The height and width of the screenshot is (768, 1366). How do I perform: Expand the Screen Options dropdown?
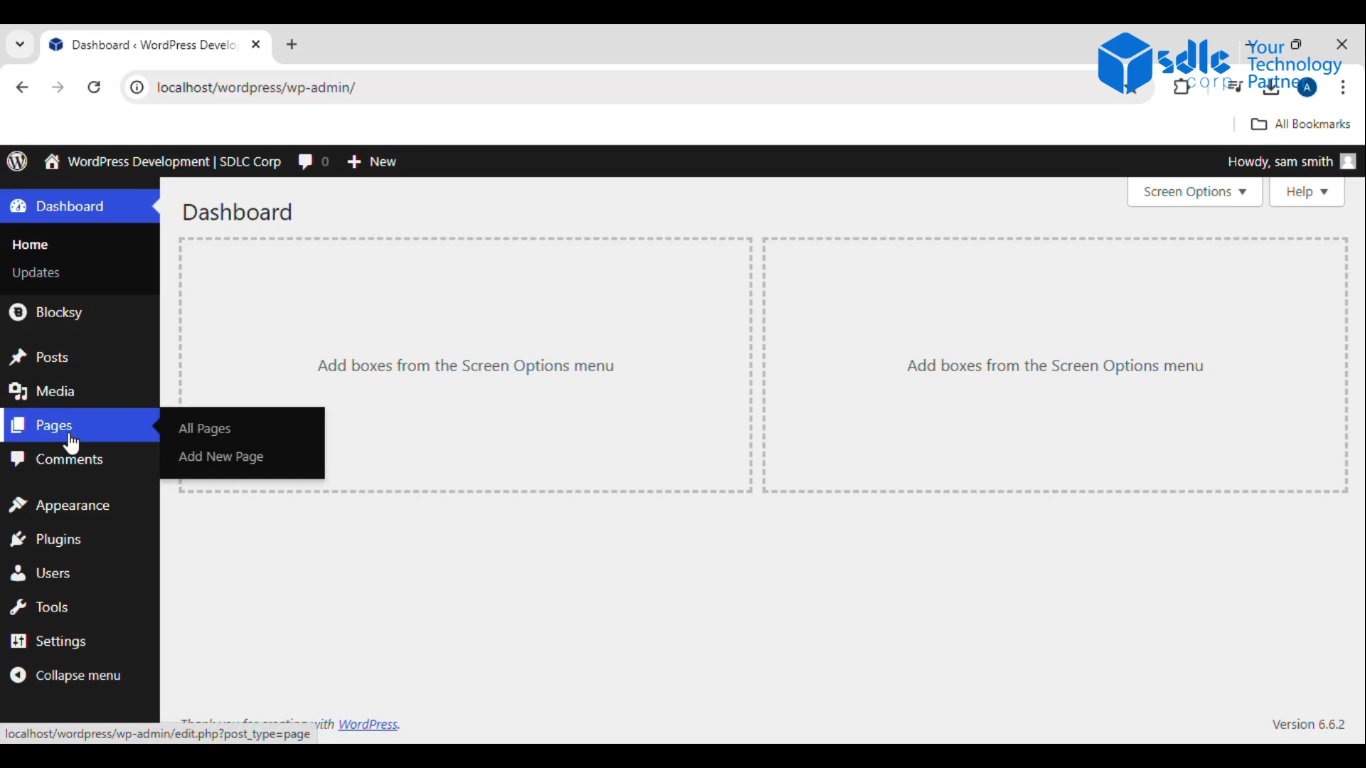click(1195, 191)
